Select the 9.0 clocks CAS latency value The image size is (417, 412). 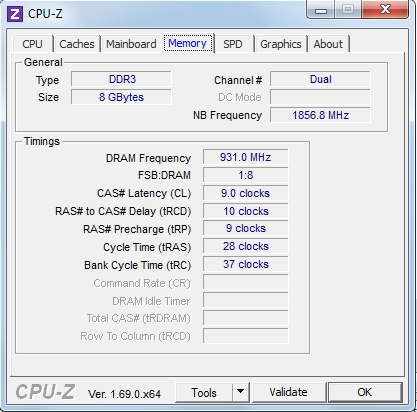(246, 193)
